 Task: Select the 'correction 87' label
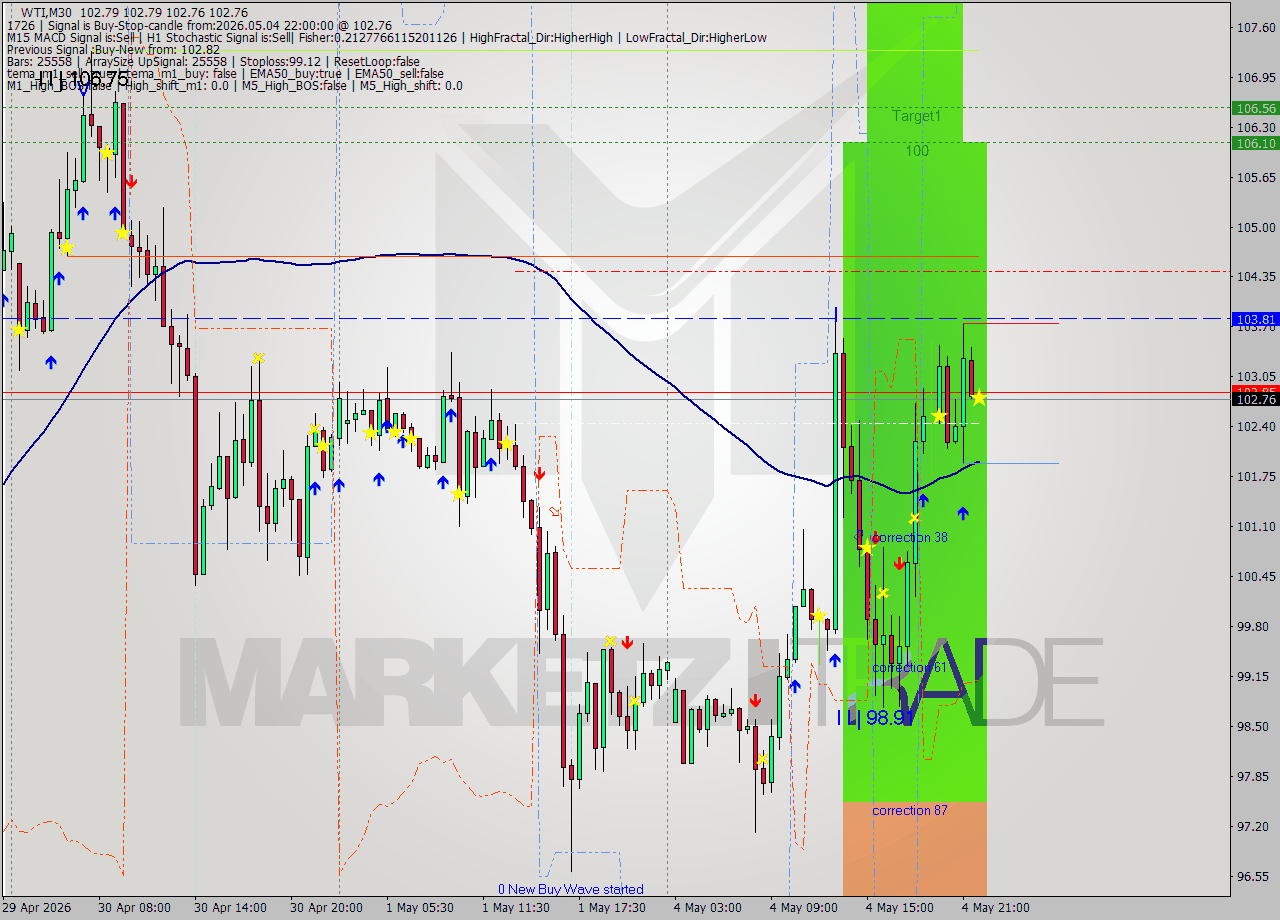909,810
